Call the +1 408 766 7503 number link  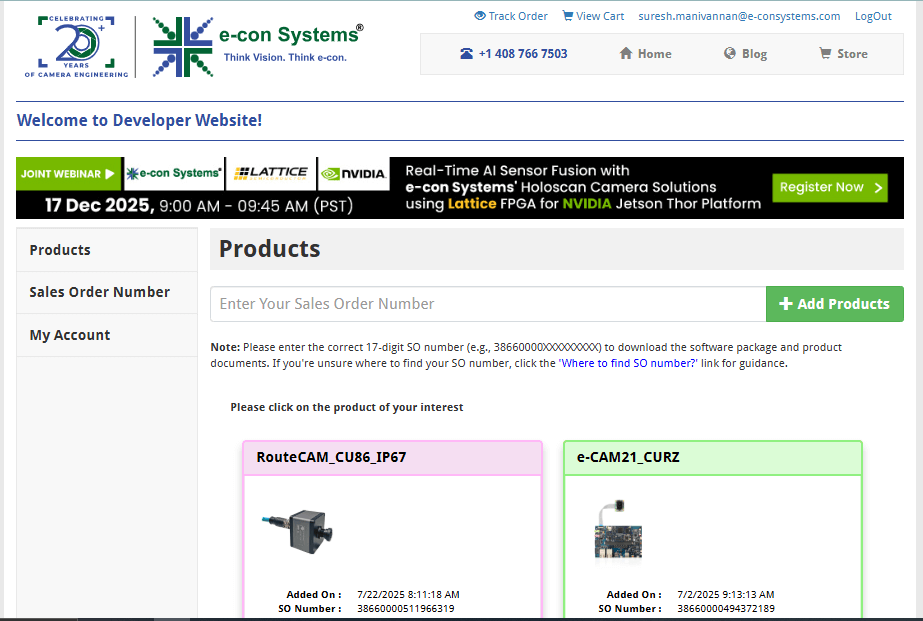pos(514,54)
